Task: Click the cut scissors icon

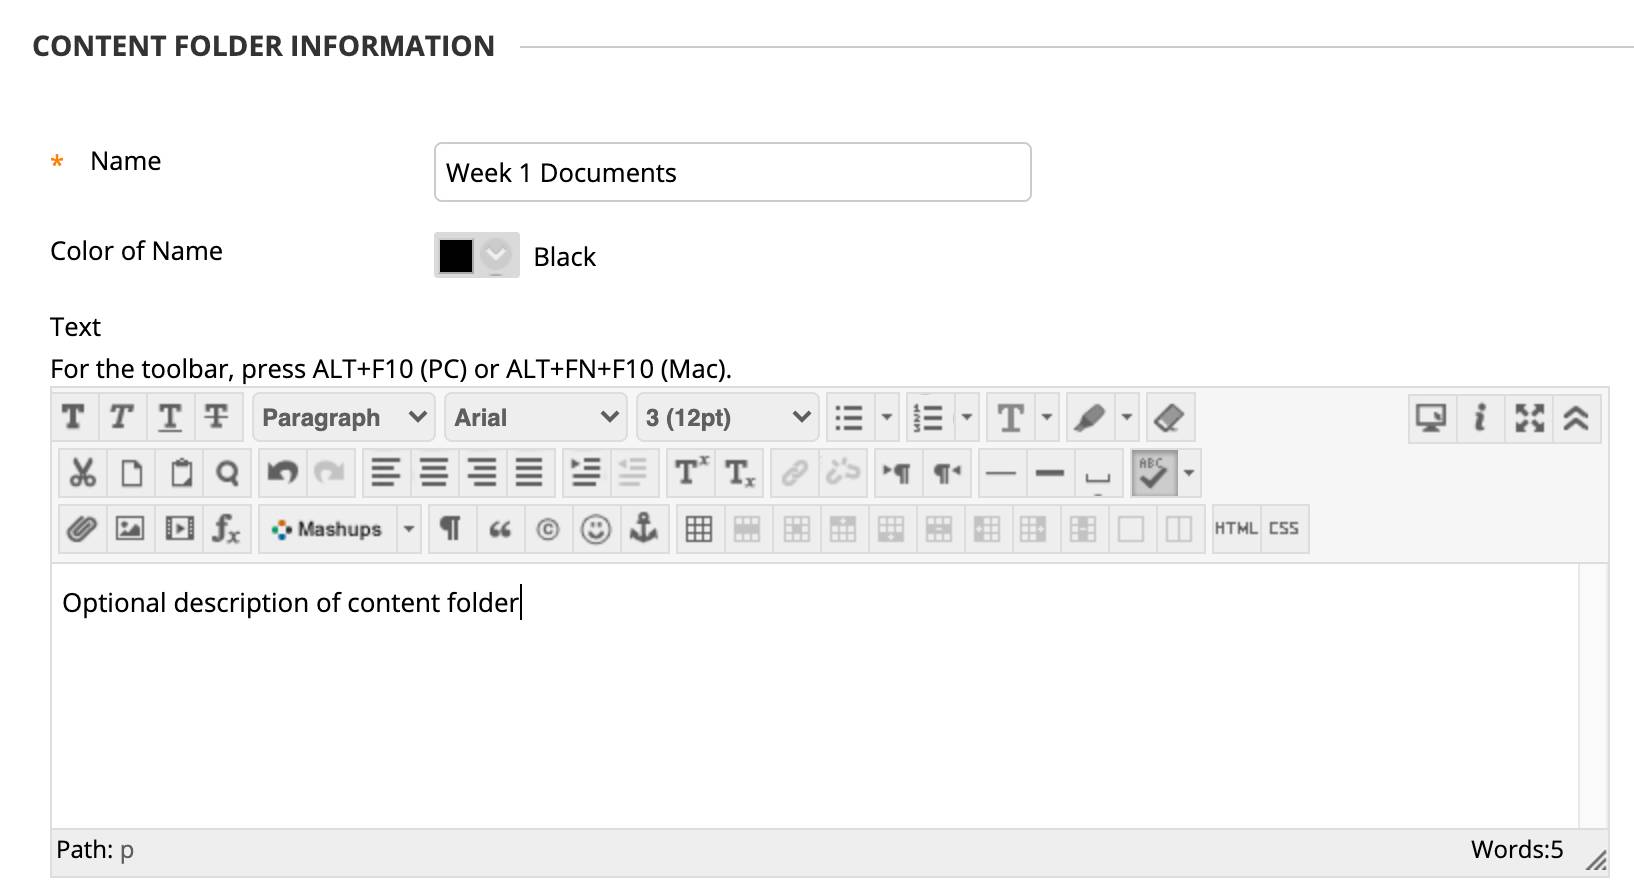Action: coord(82,472)
